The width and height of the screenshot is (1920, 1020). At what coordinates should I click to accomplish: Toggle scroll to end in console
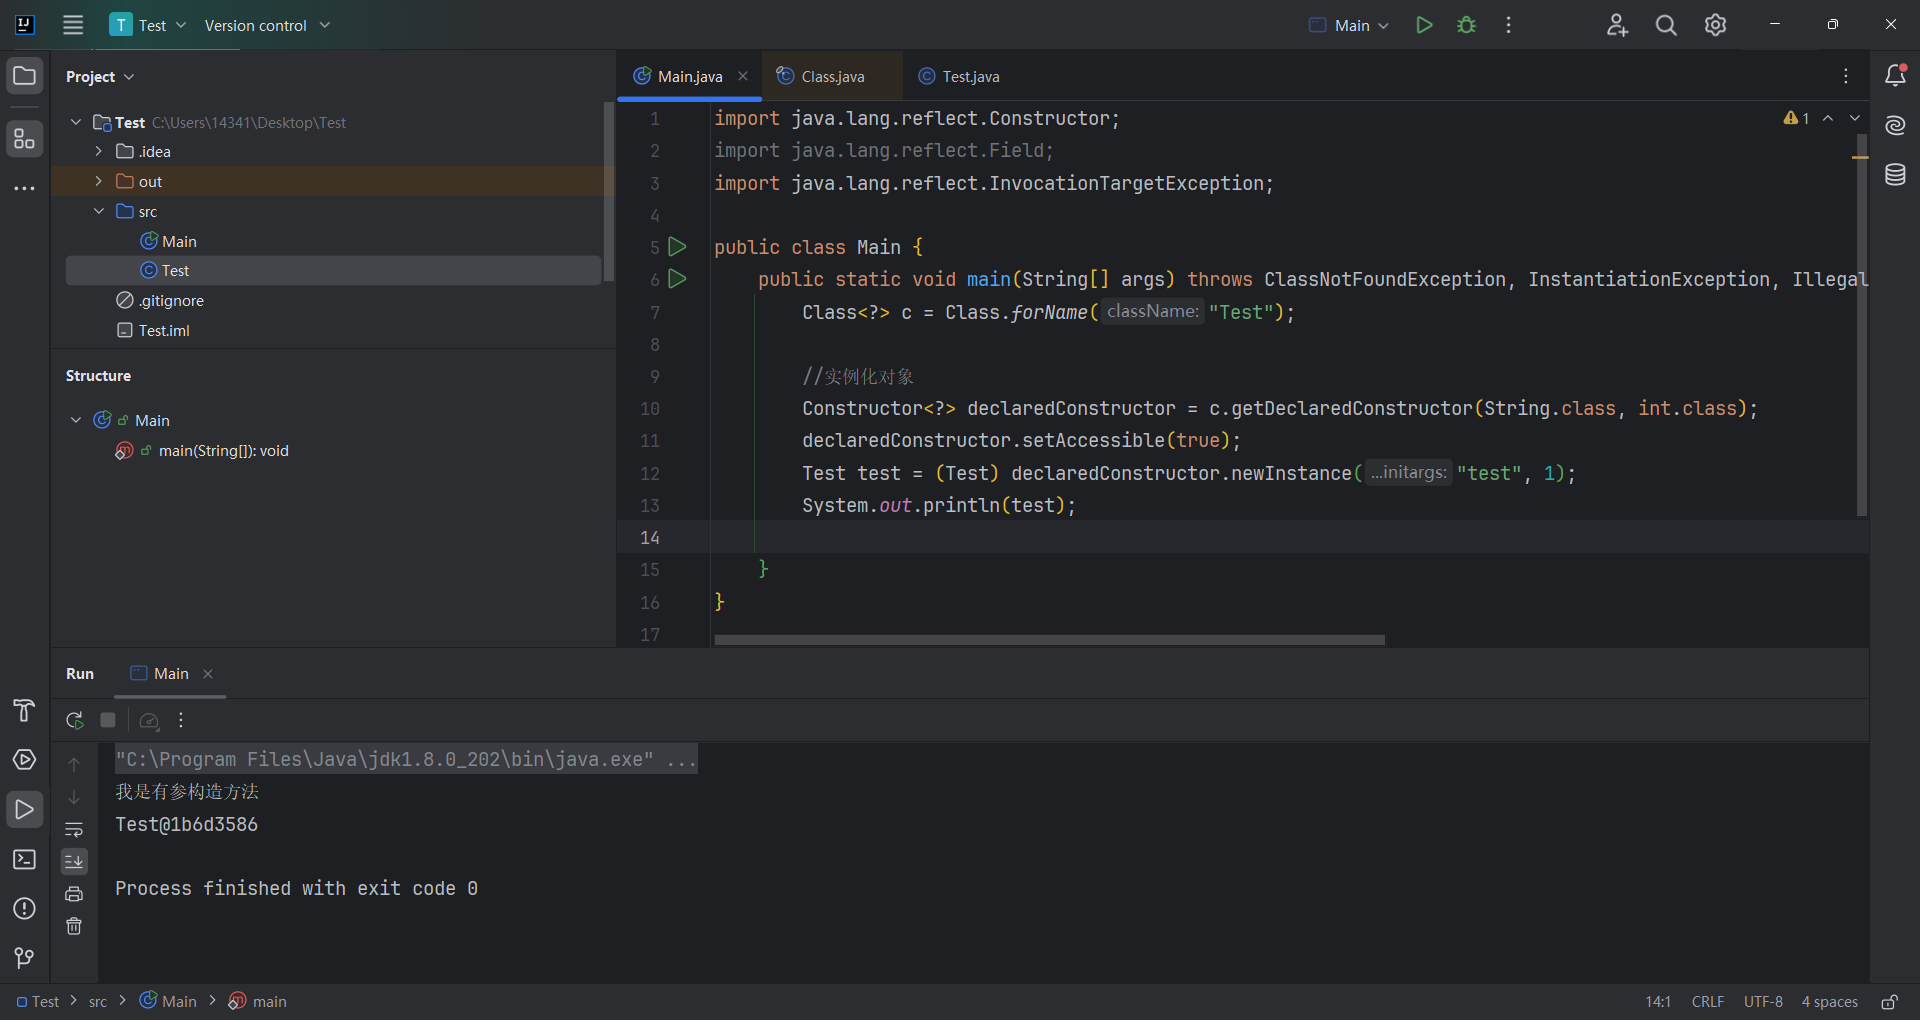pos(74,861)
